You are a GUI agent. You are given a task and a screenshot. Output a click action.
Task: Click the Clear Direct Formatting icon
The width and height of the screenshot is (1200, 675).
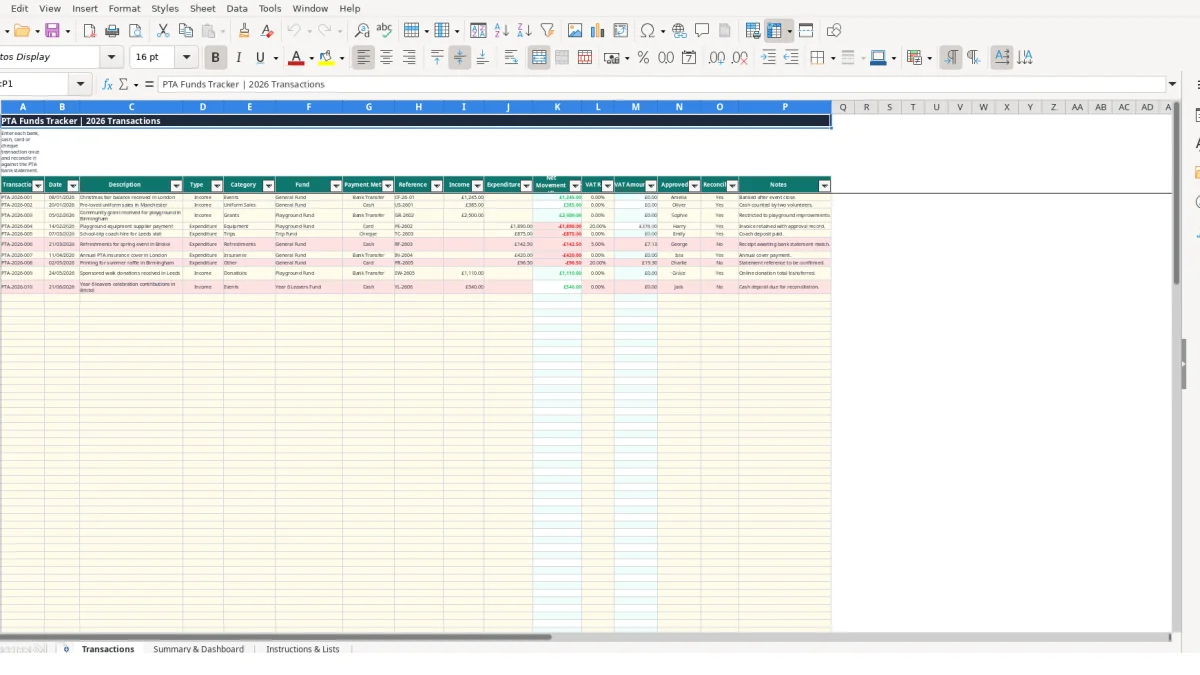pos(267,31)
